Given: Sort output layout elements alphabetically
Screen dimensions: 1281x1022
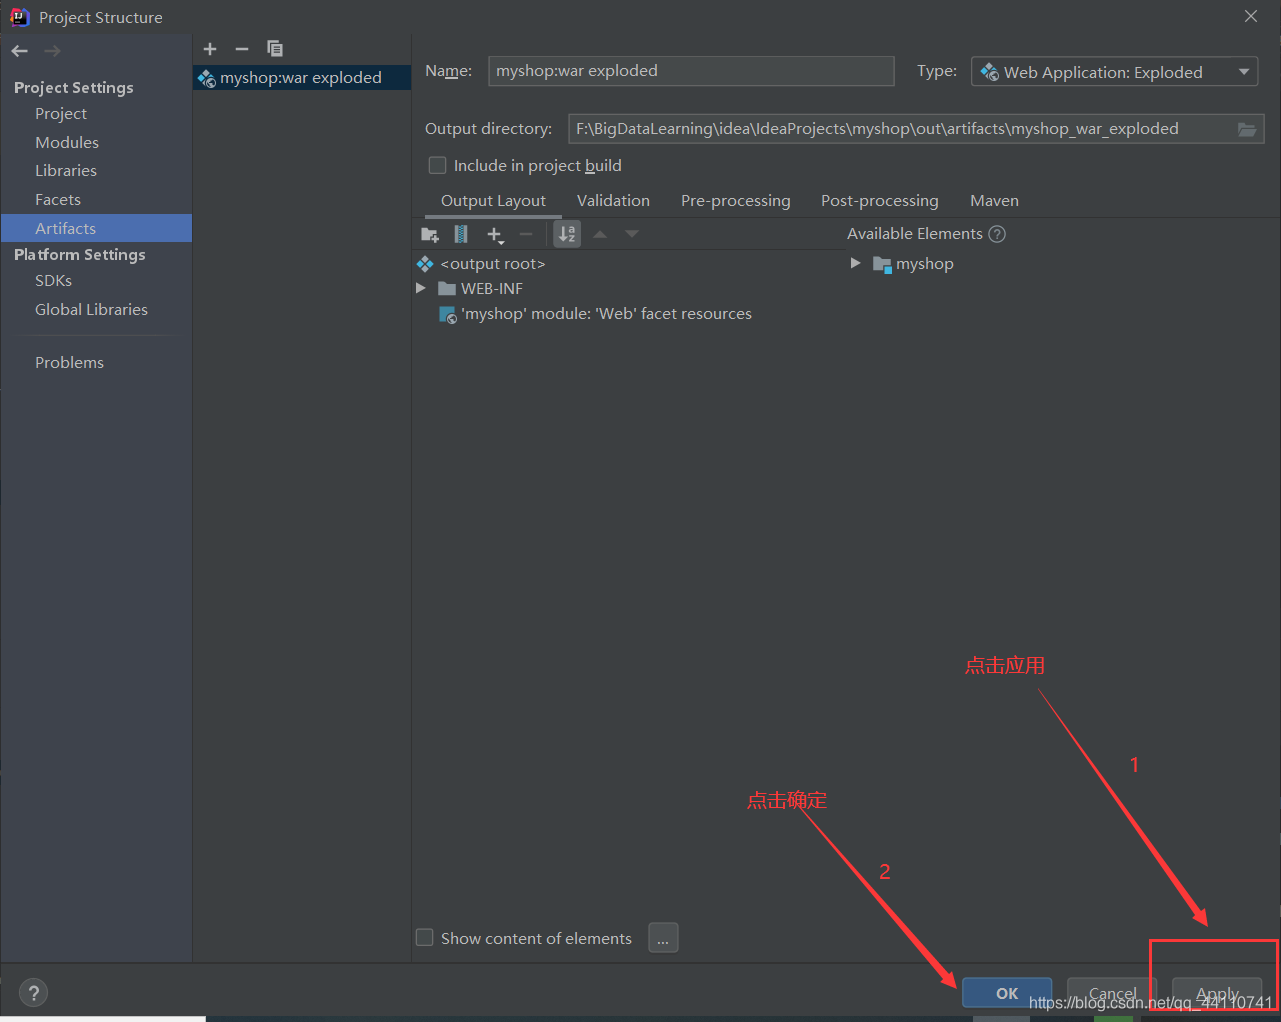Looking at the screenshot, I should click(x=566, y=233).
